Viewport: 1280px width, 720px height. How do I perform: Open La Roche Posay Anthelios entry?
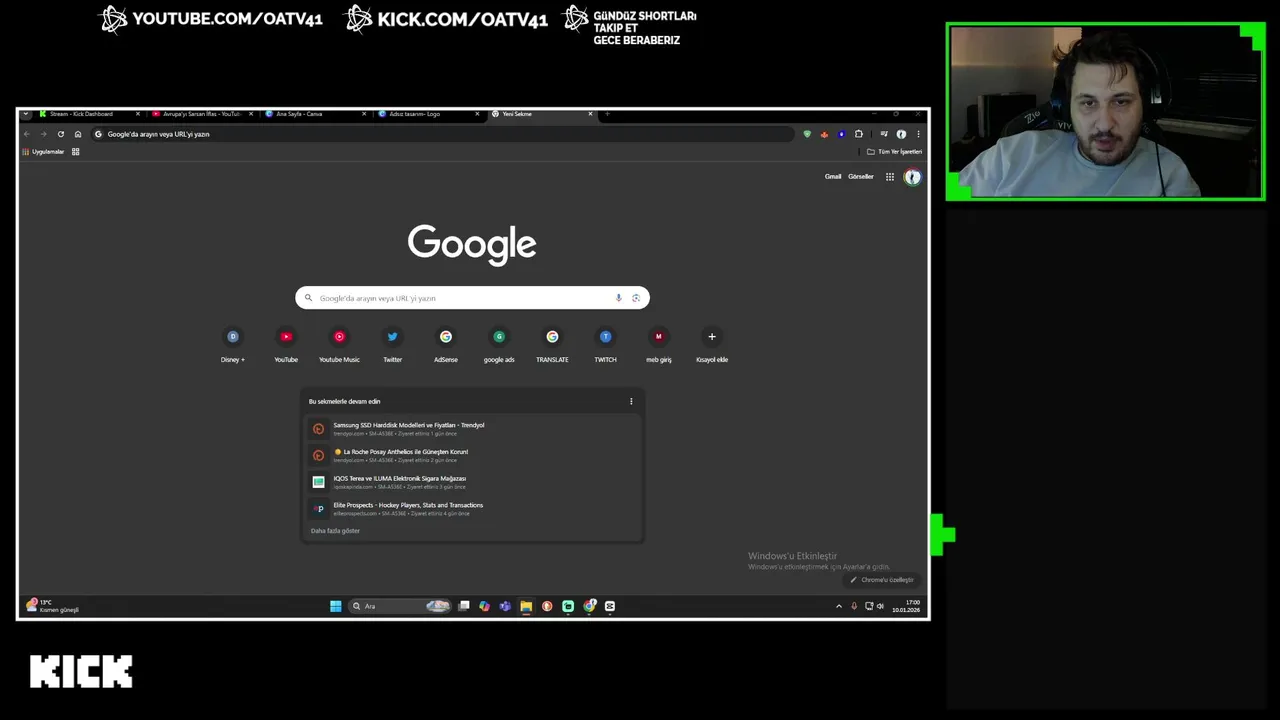click(472, 455)
